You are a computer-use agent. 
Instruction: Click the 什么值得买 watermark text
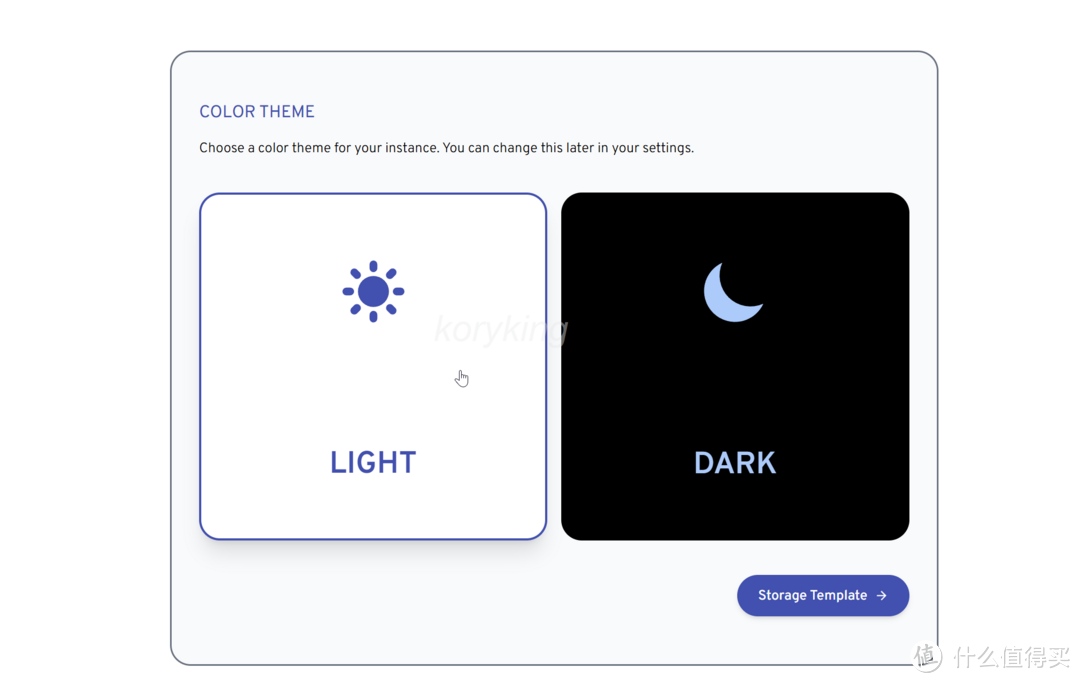pyautogui.click(x=1012, y=657)
